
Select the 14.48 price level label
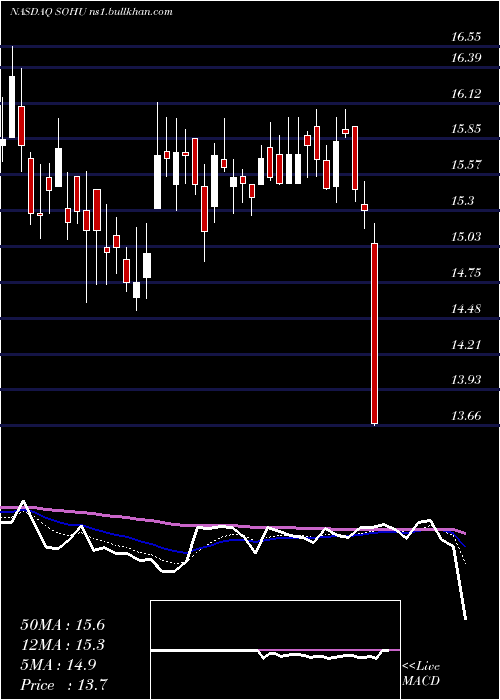click(466, 308)
